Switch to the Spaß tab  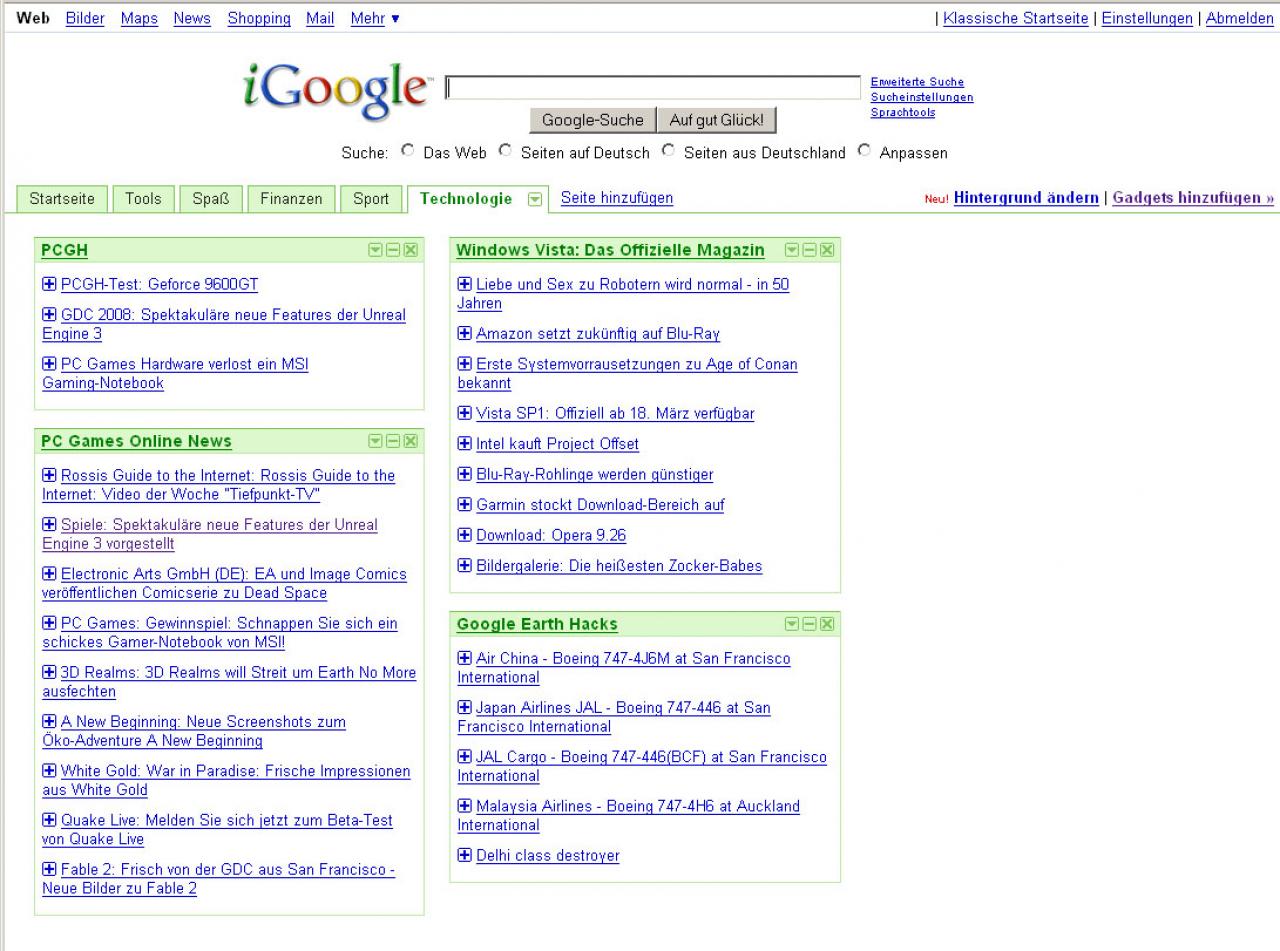click(211, 198)
